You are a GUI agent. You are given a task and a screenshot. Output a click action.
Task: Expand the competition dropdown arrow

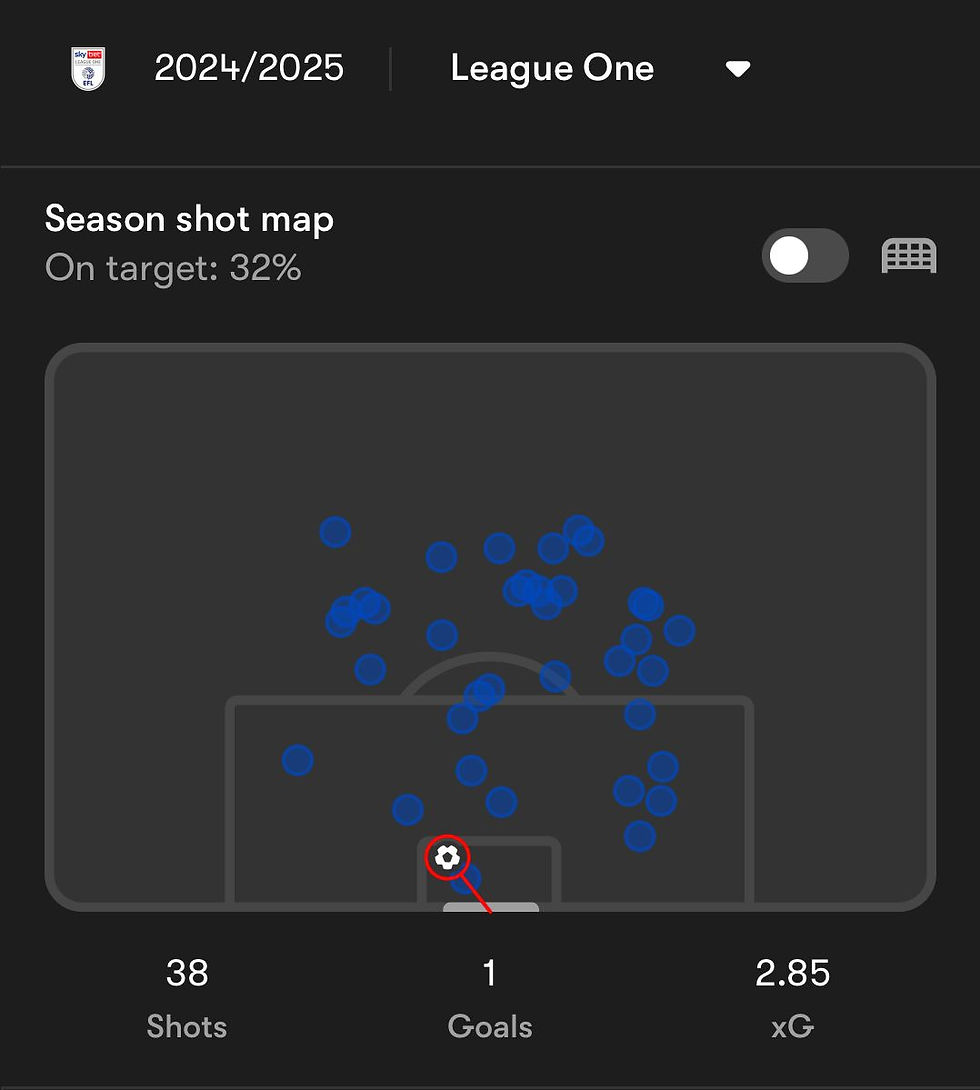738,69
